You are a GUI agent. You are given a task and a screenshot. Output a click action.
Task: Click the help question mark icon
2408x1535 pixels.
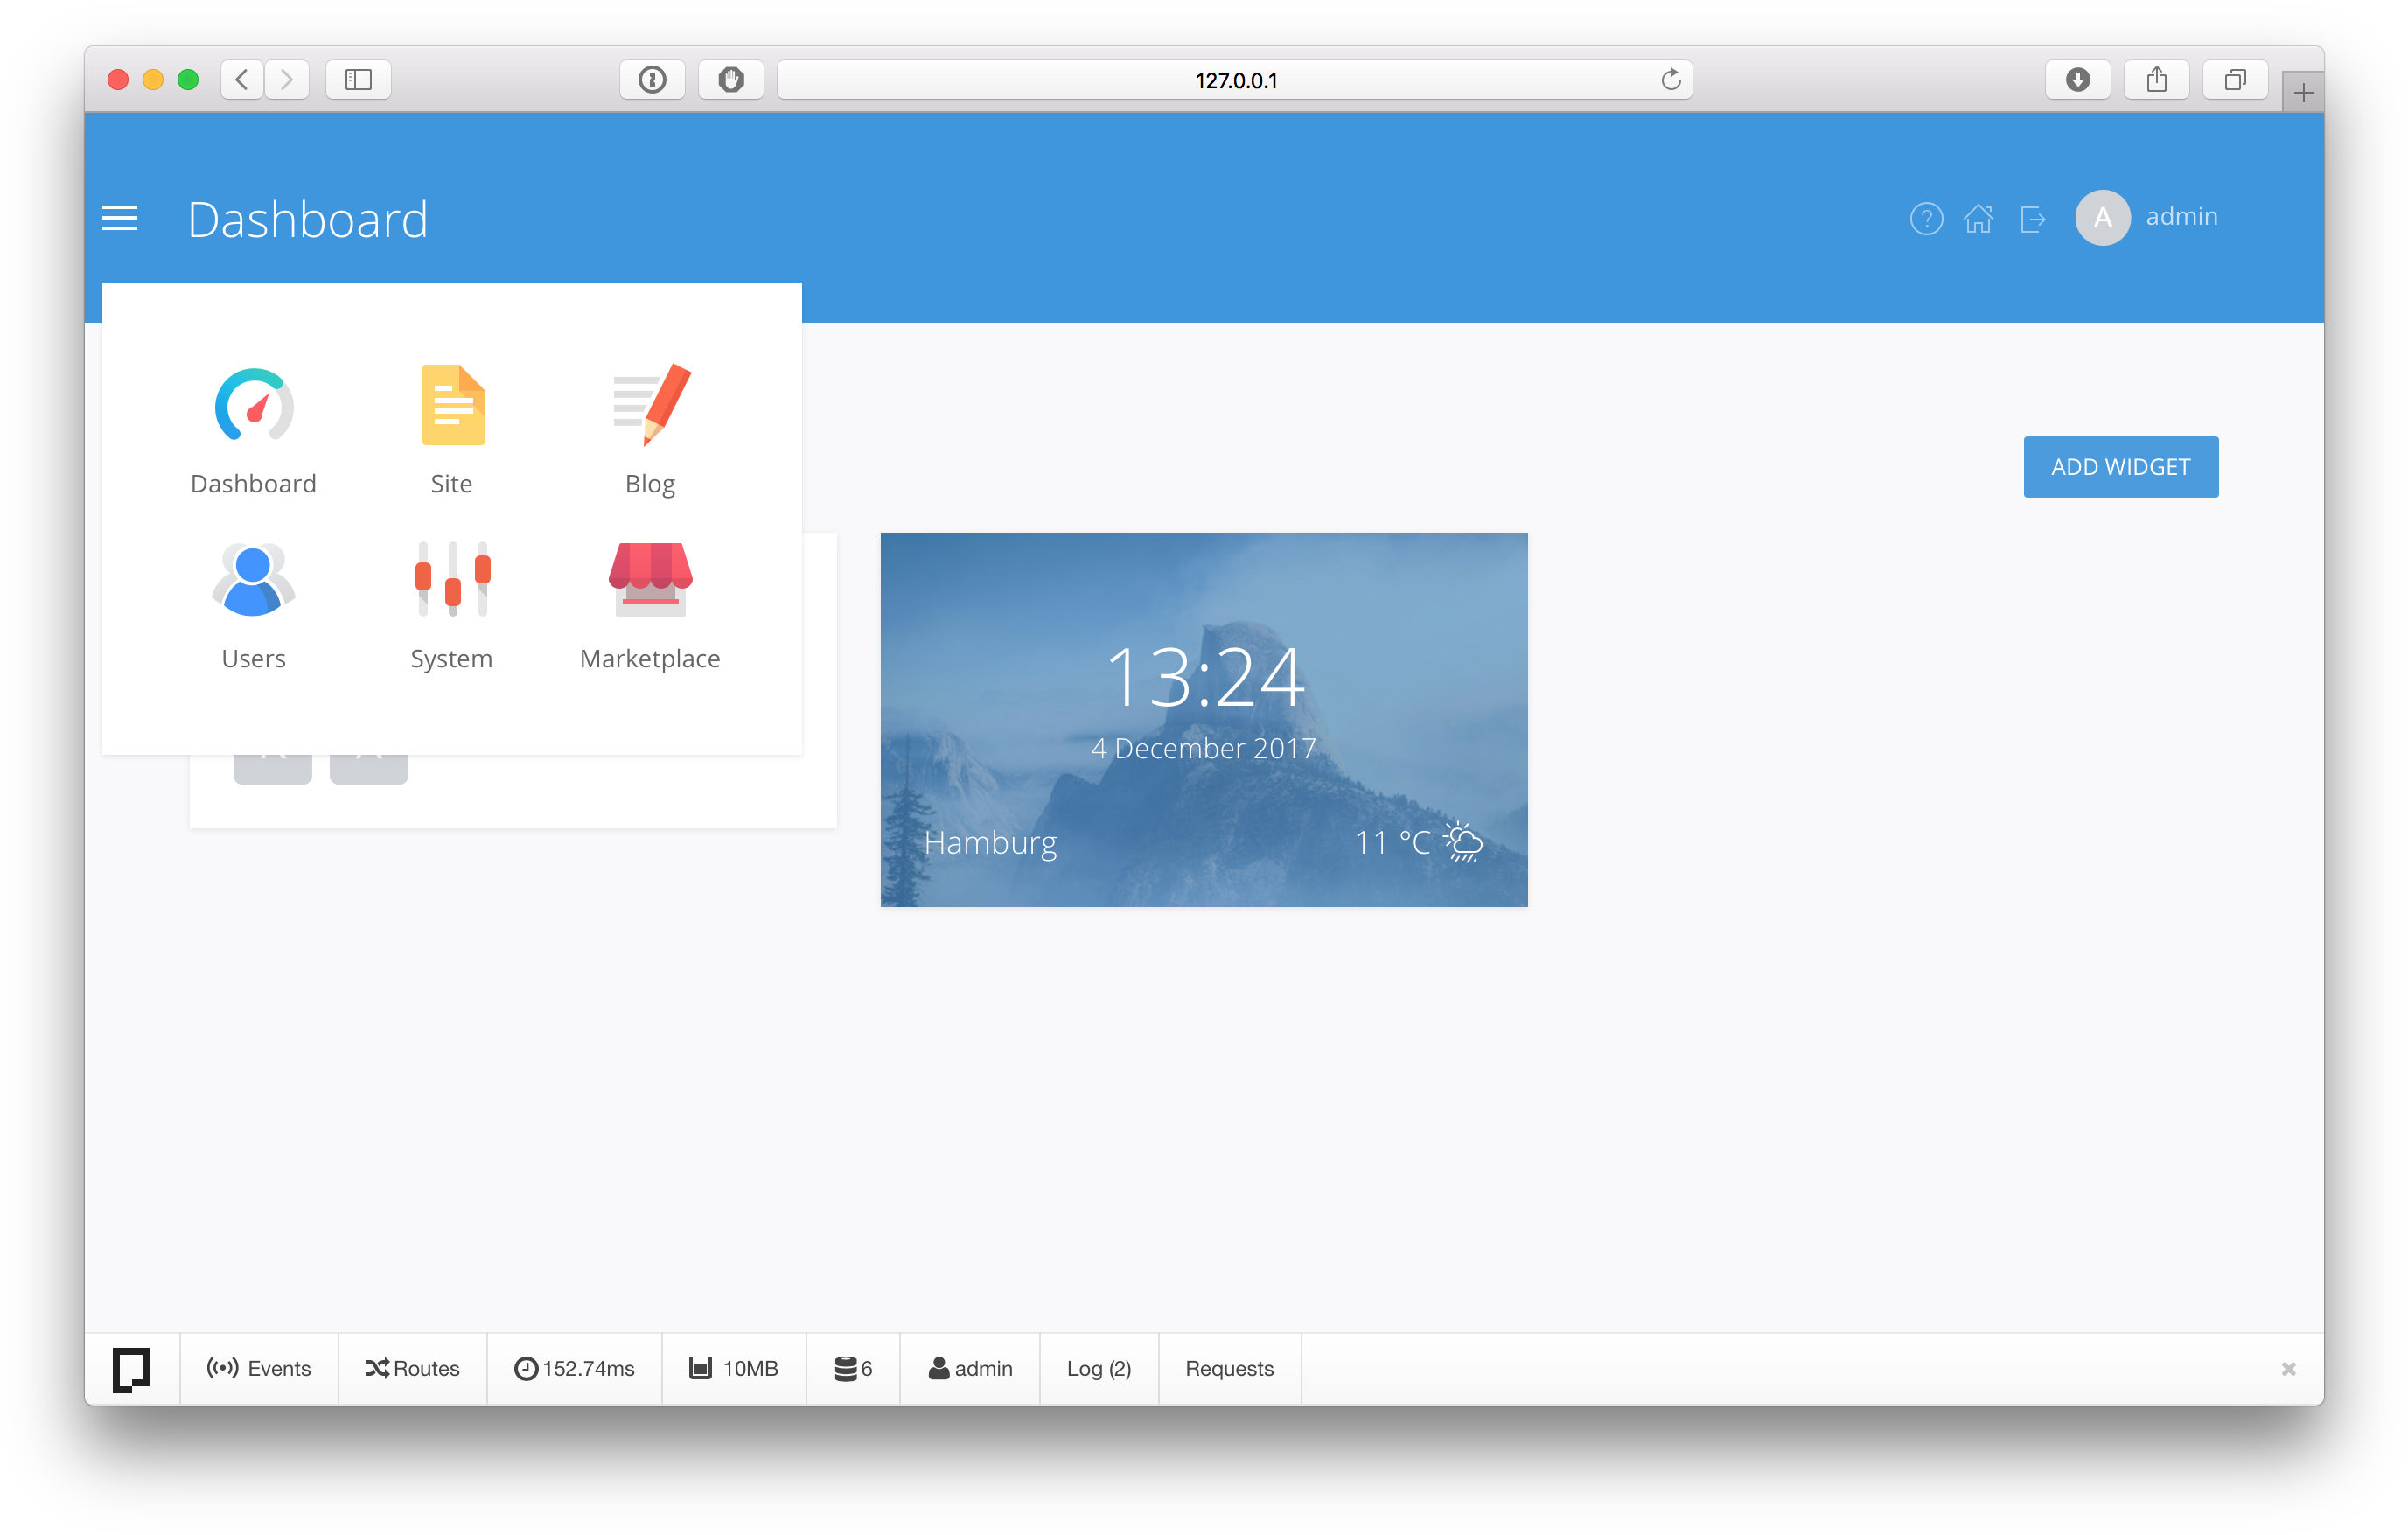[1926, 218]
